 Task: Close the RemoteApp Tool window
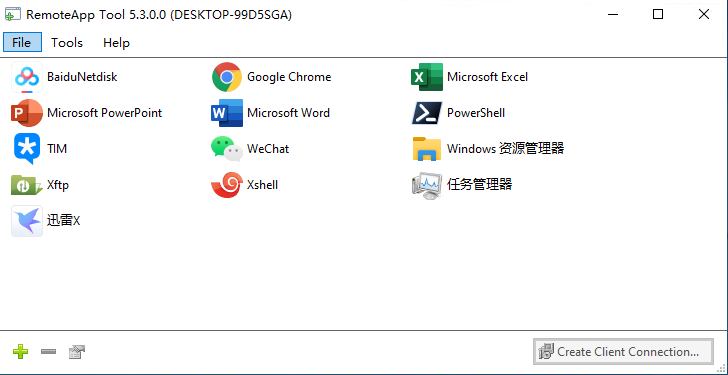click(704, 14)
